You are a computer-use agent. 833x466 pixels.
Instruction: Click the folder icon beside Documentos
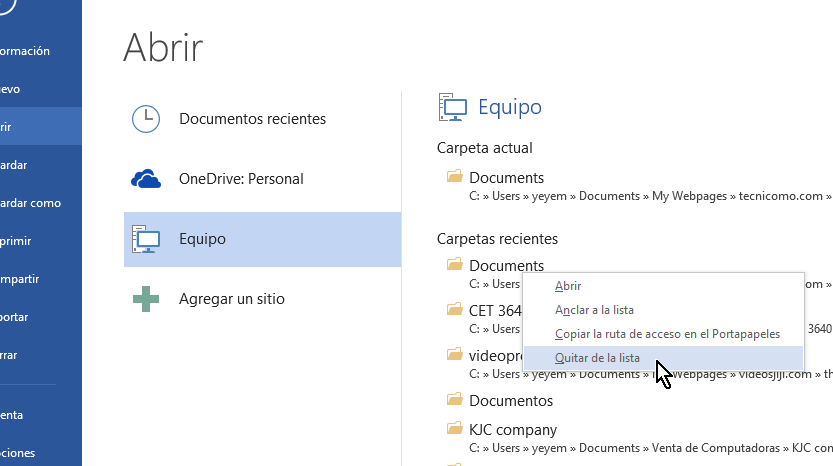click(x=455, y=399)
